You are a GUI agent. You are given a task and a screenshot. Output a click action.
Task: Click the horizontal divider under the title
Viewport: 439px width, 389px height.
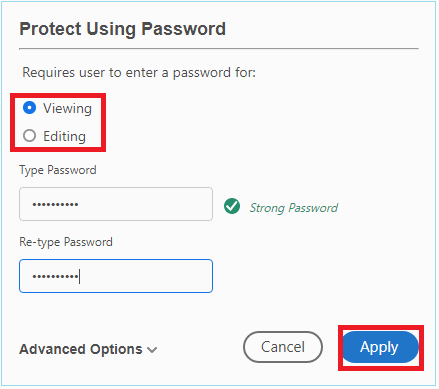point(219,49)
